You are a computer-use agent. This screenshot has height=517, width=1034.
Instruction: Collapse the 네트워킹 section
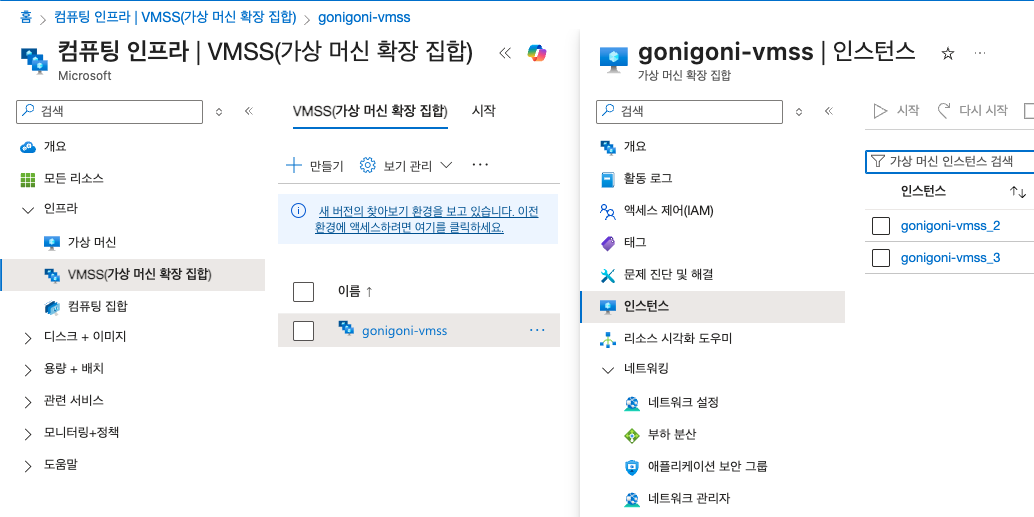coord(608,371)
